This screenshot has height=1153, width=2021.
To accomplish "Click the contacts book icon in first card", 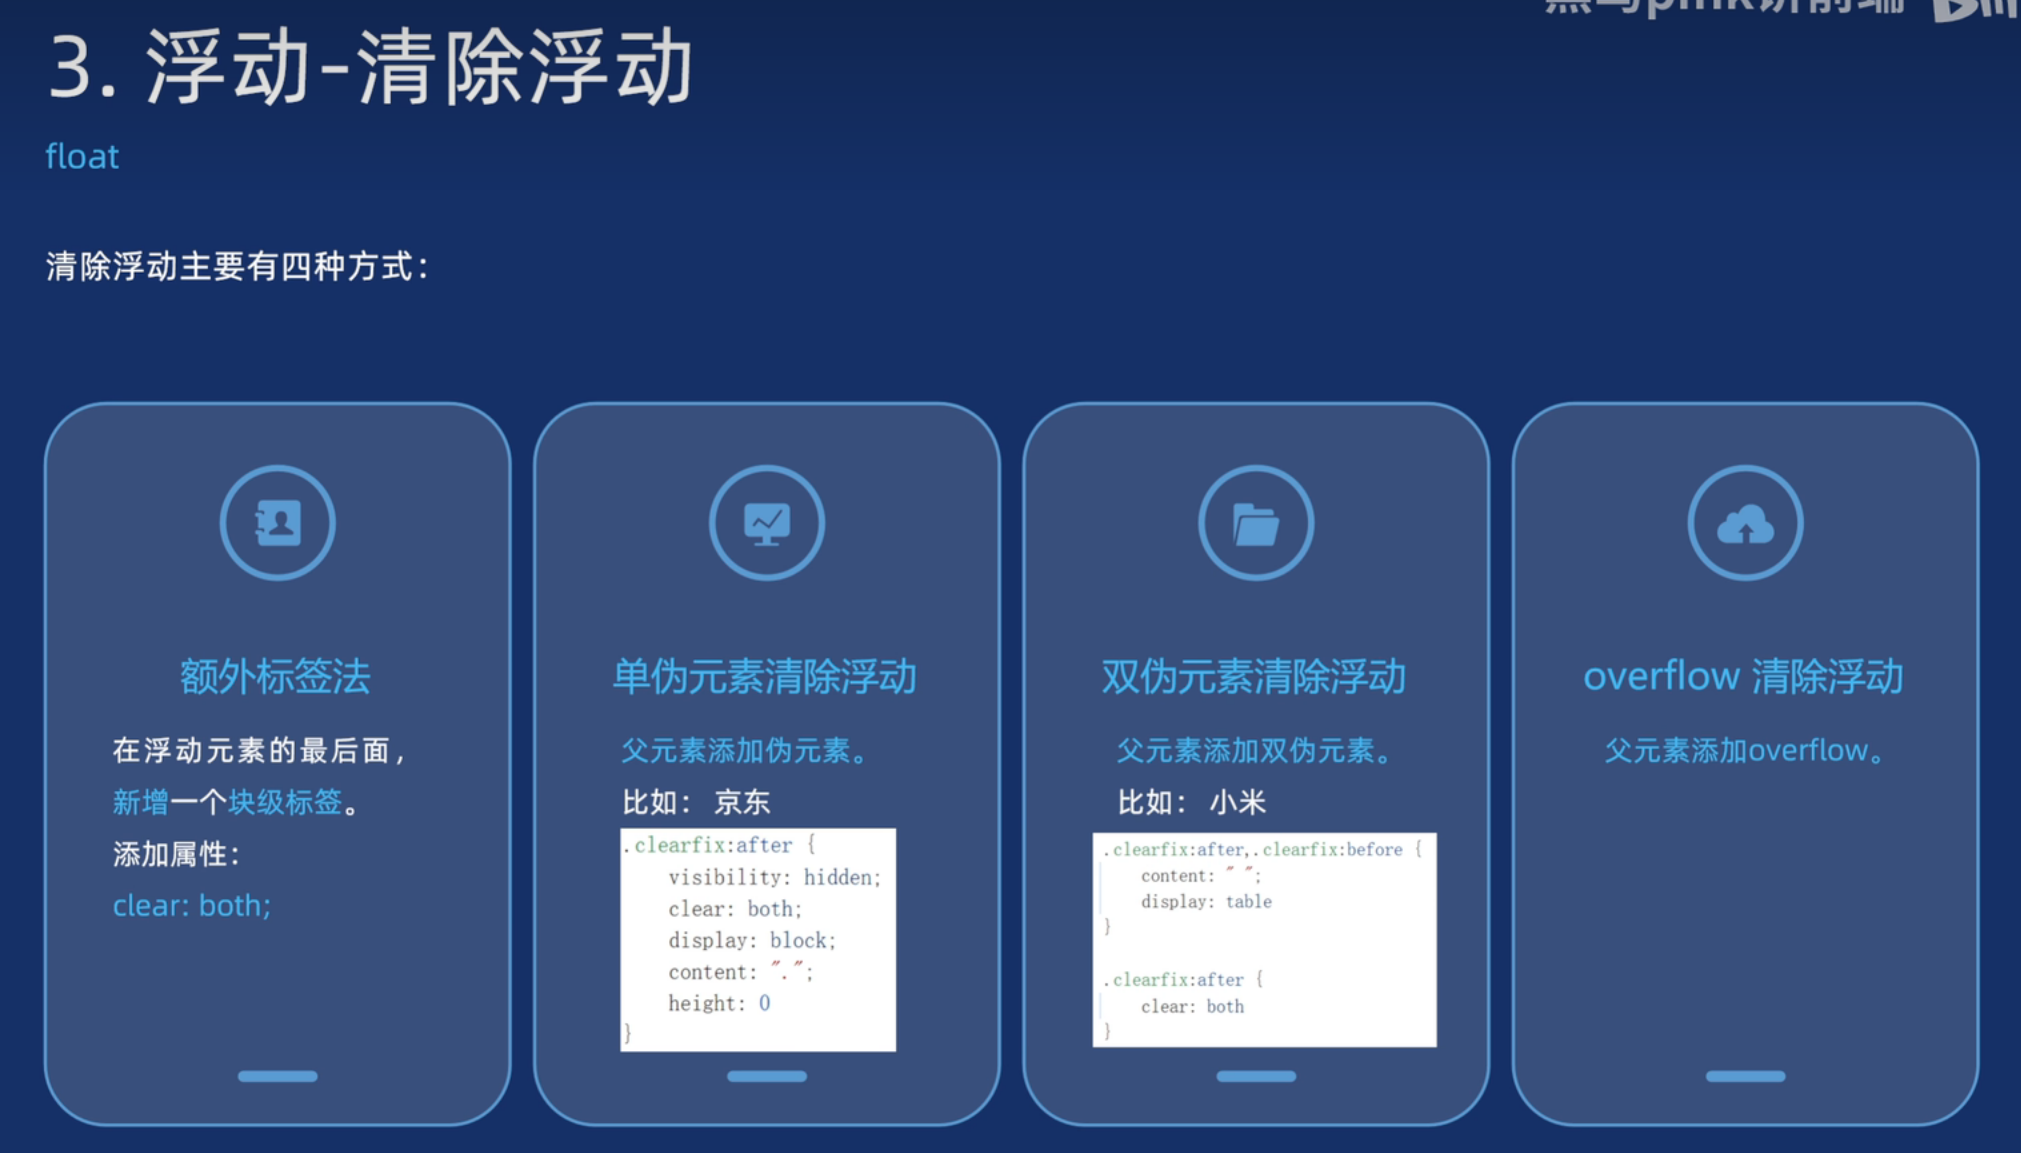I will point(277,523).
